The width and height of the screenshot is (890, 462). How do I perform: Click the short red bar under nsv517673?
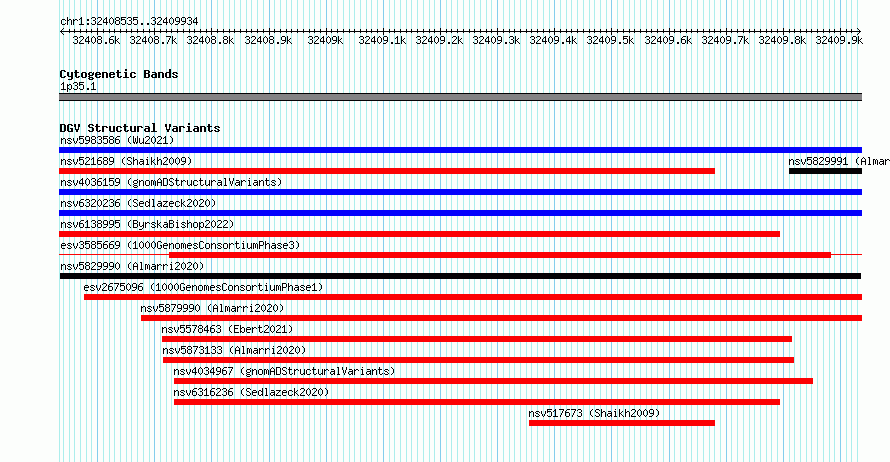point(622,423)
